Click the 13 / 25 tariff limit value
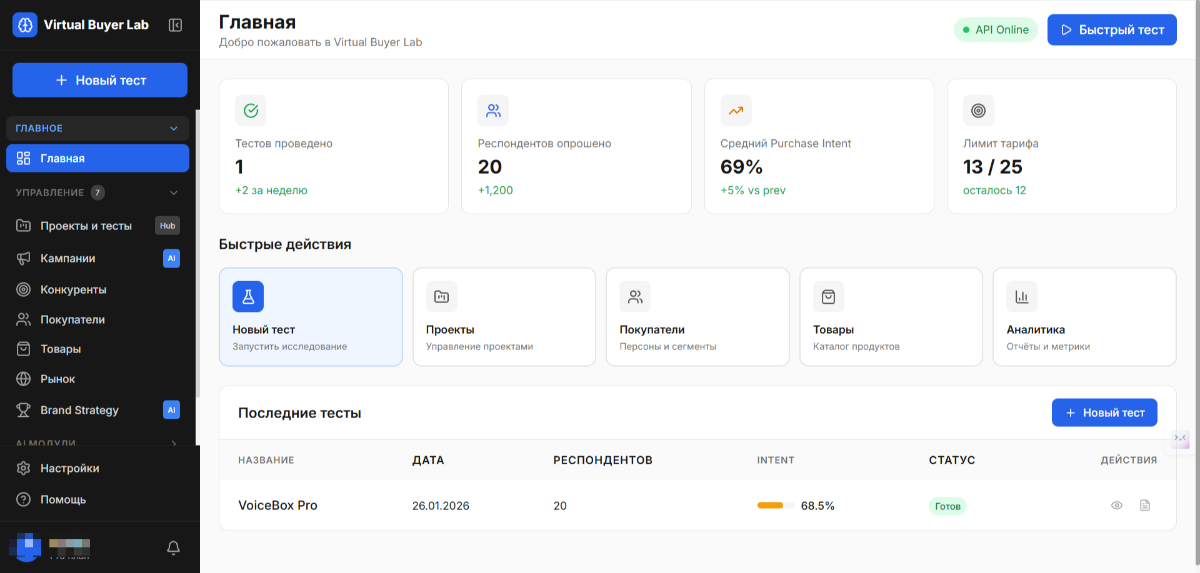 [x=993, y=167]
